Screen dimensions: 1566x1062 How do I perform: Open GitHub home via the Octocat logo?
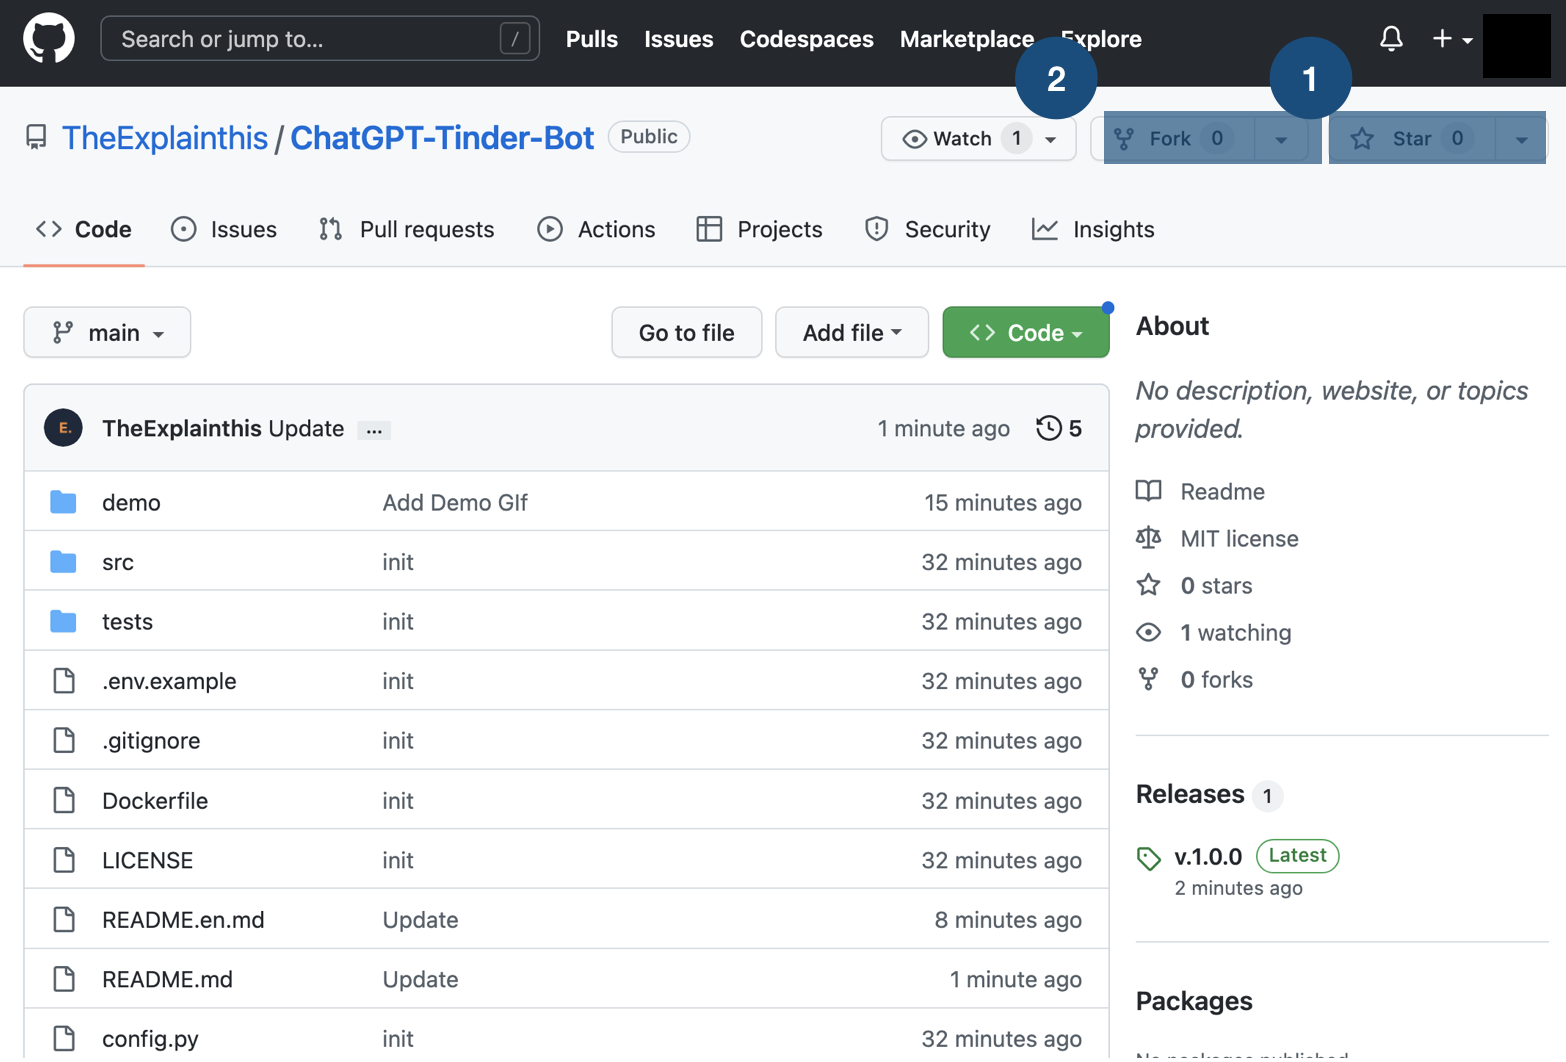48,38
